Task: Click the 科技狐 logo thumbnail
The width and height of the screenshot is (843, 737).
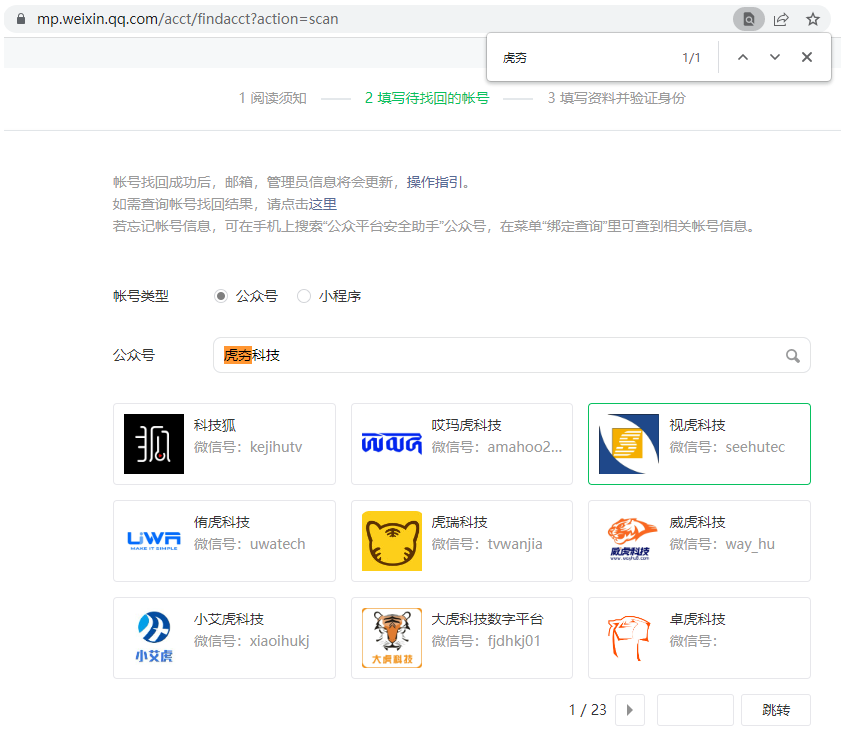Action: 154,444
